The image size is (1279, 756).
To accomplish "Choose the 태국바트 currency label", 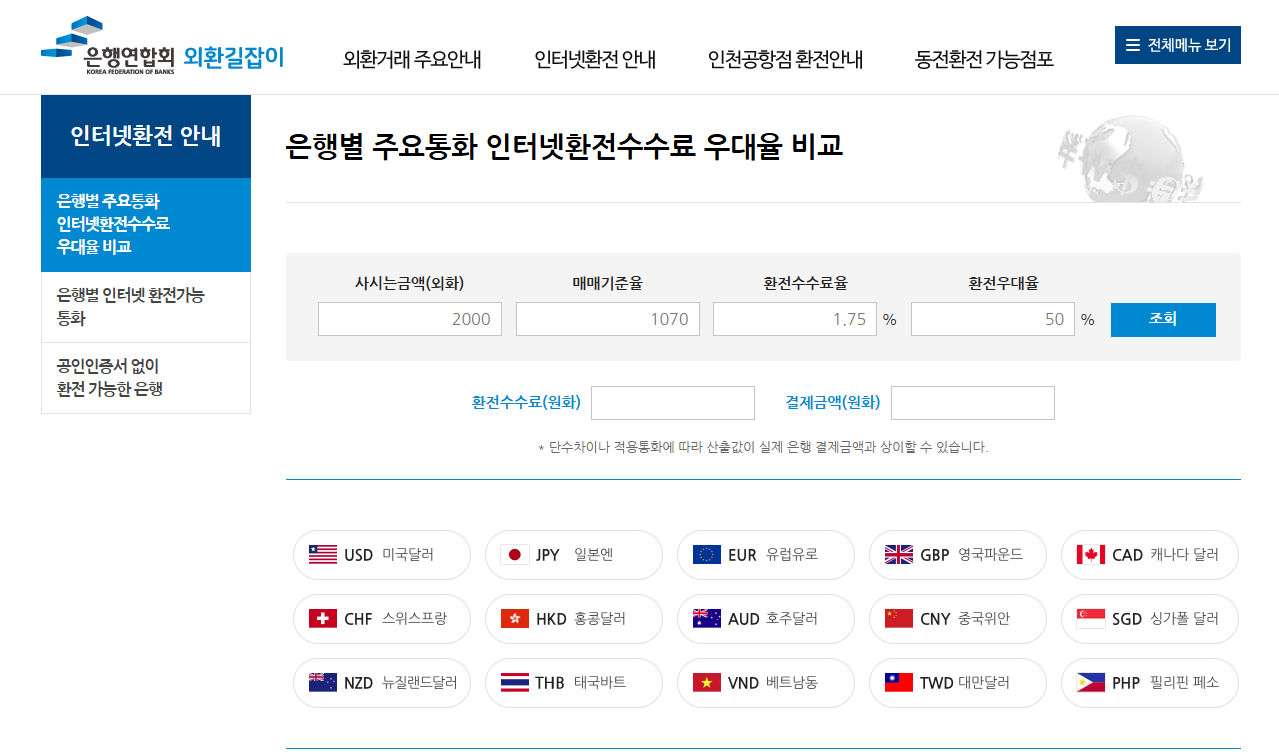I will click(600, 683).
